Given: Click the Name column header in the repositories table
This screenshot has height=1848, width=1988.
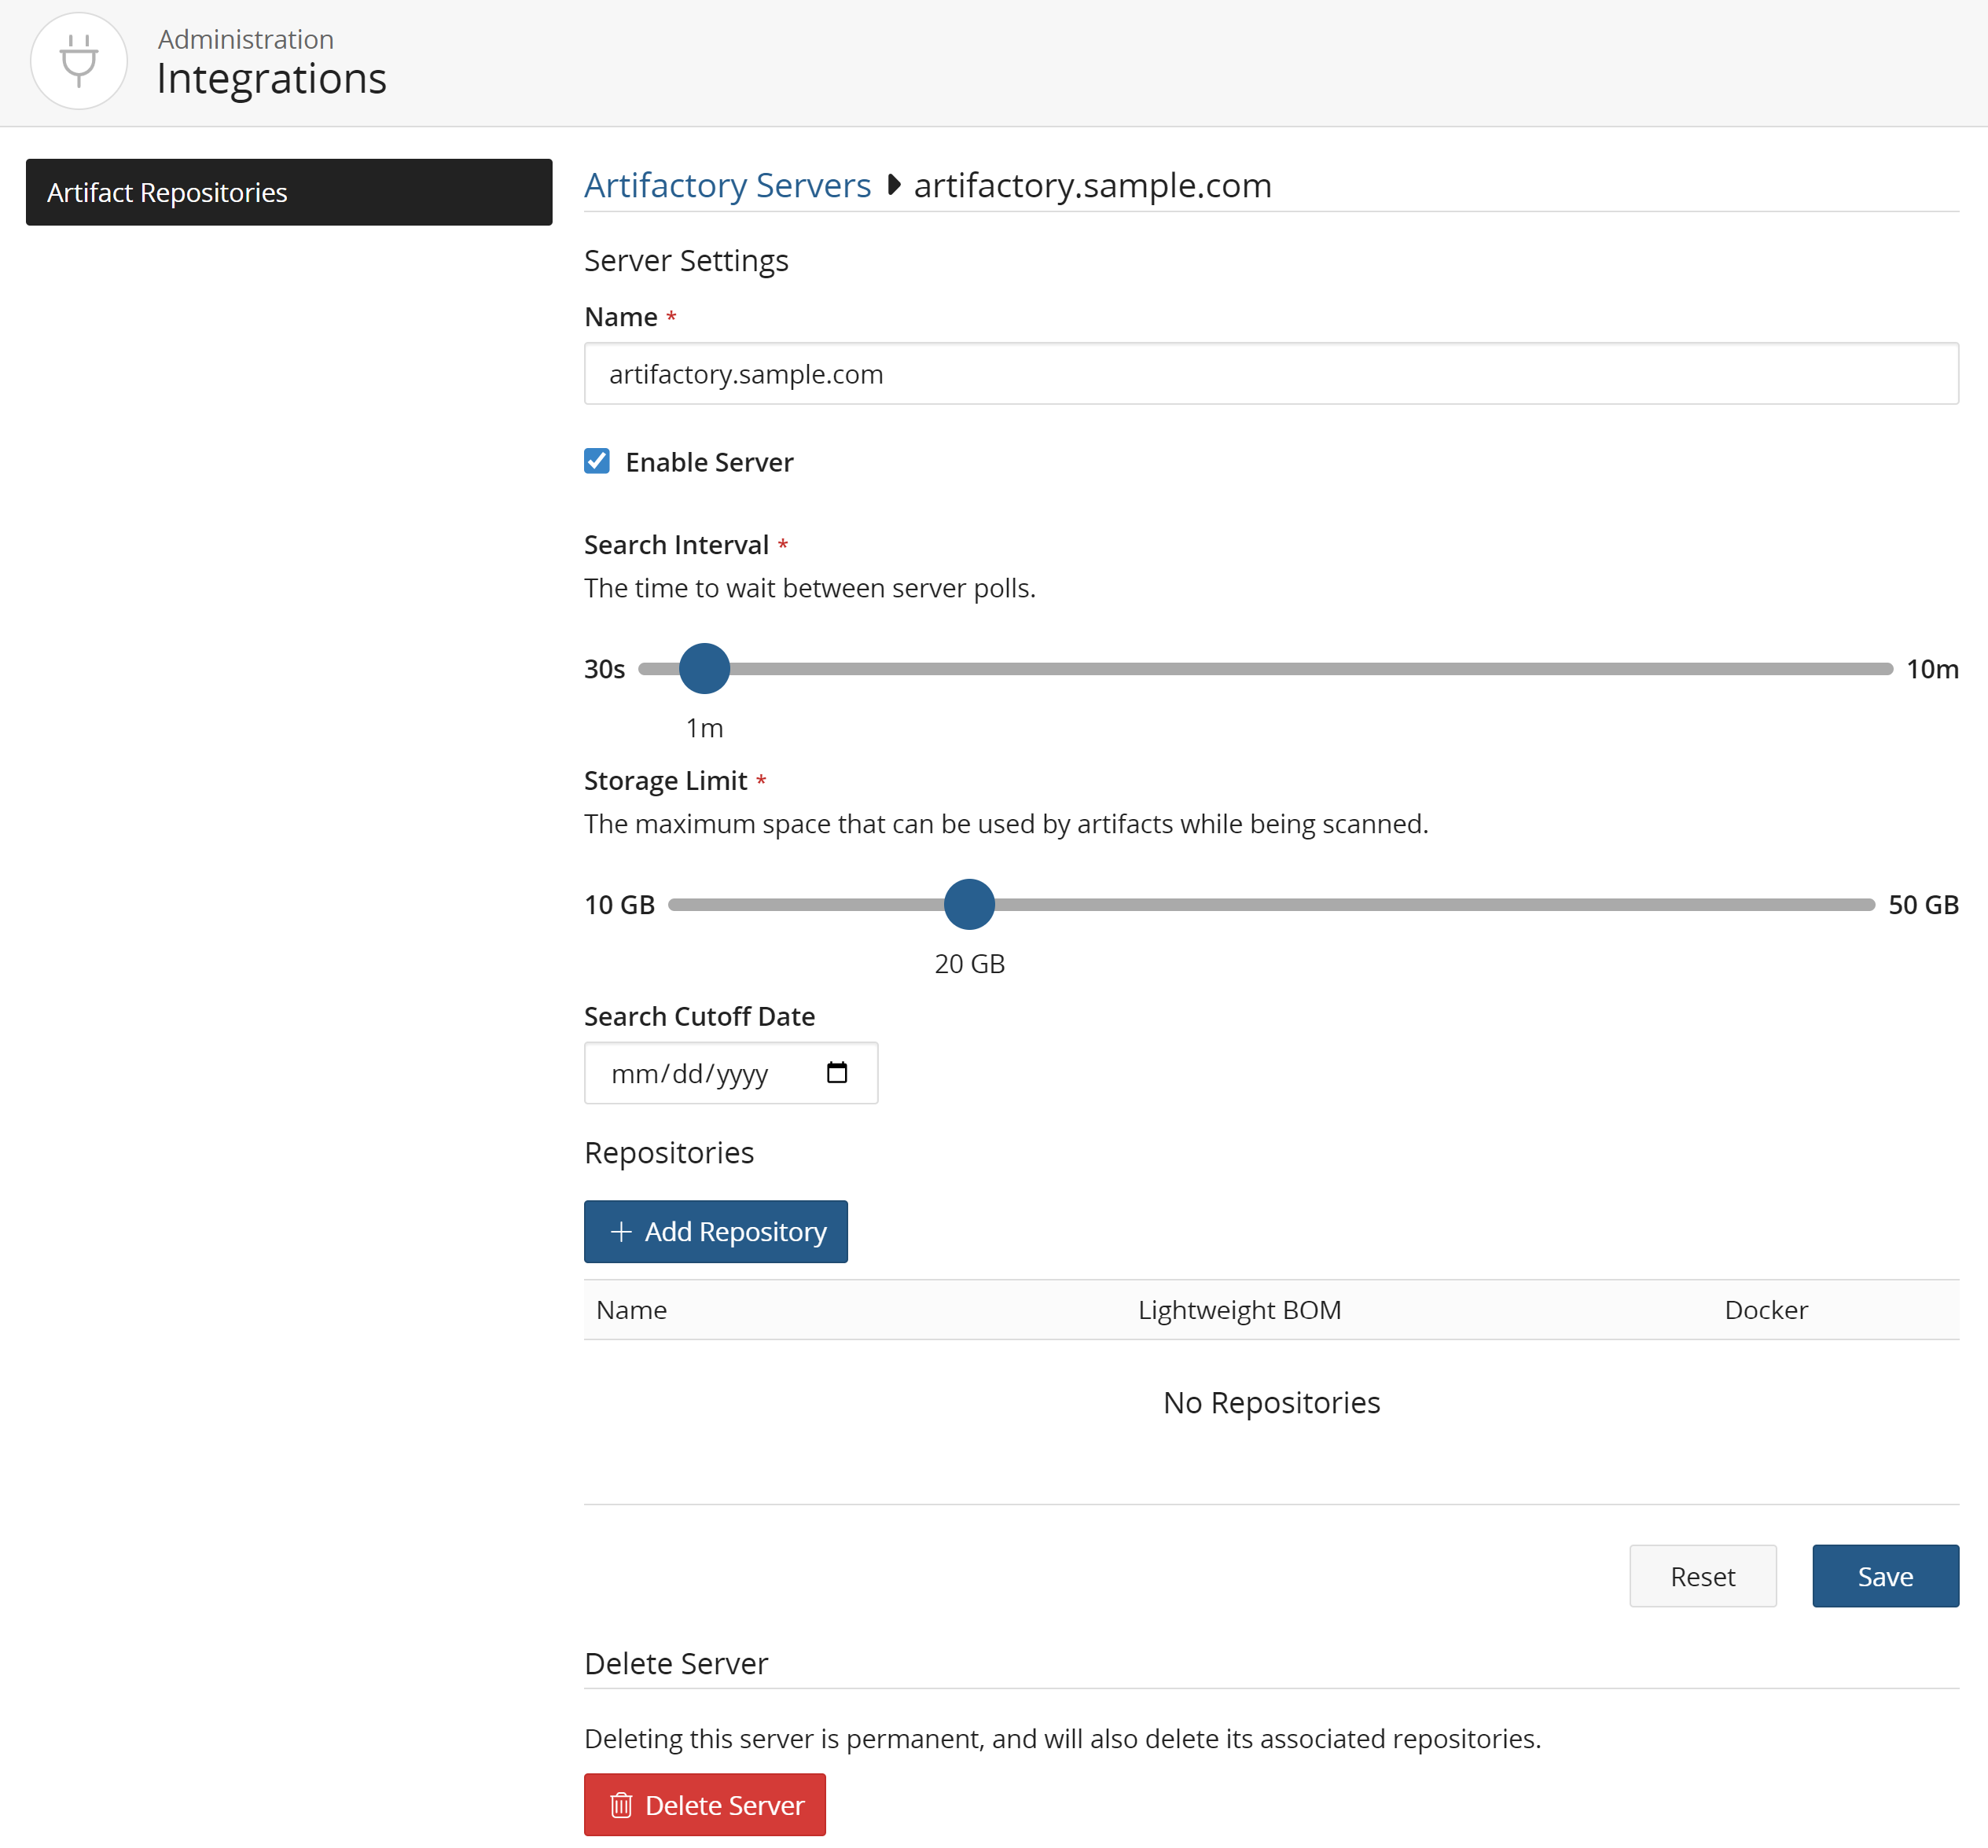Looking at the screenshot, I should click(631, 1310).
